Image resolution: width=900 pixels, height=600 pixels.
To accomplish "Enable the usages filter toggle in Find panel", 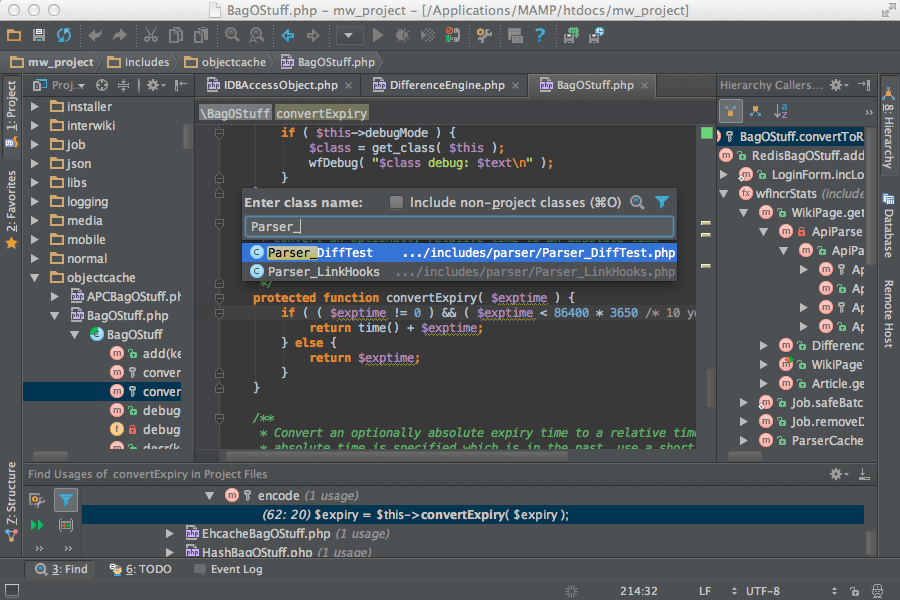I will [x=66, y=500].
